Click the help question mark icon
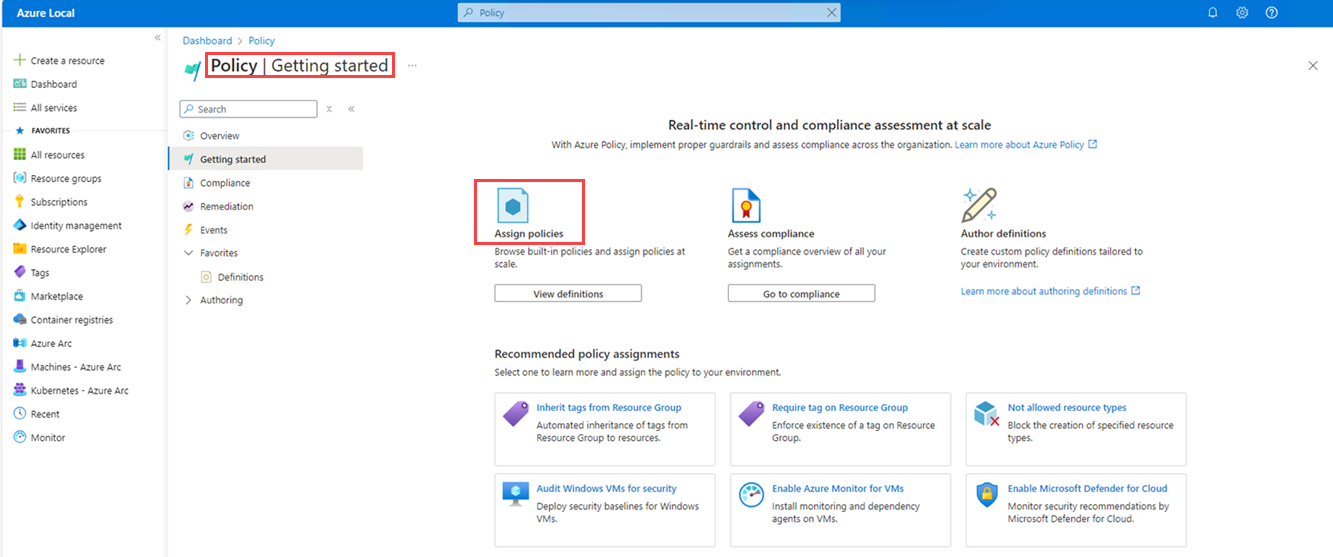1333x557 pixels. [x=1272, y=13]
